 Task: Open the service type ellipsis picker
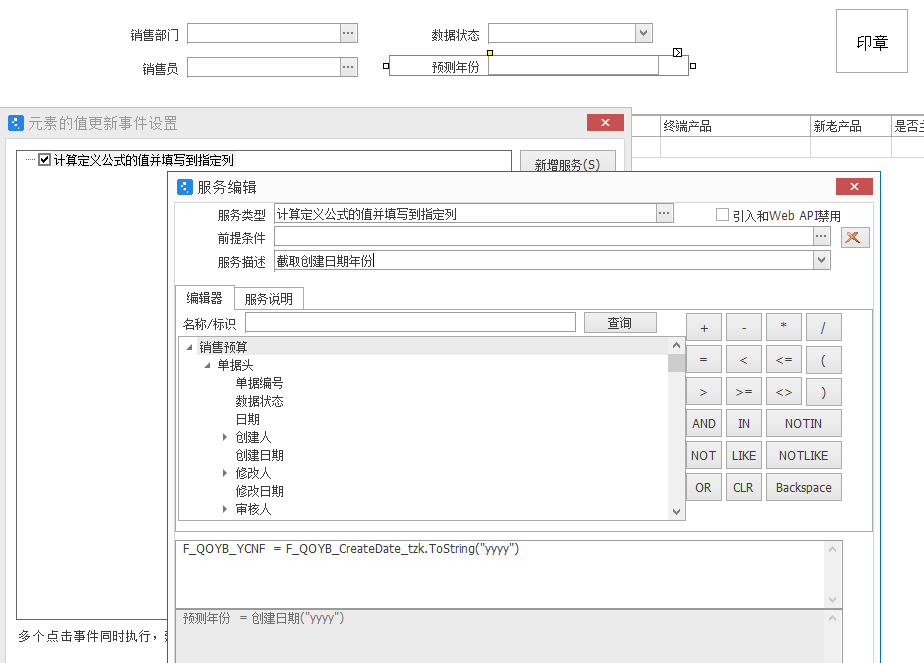pos(665,213)
